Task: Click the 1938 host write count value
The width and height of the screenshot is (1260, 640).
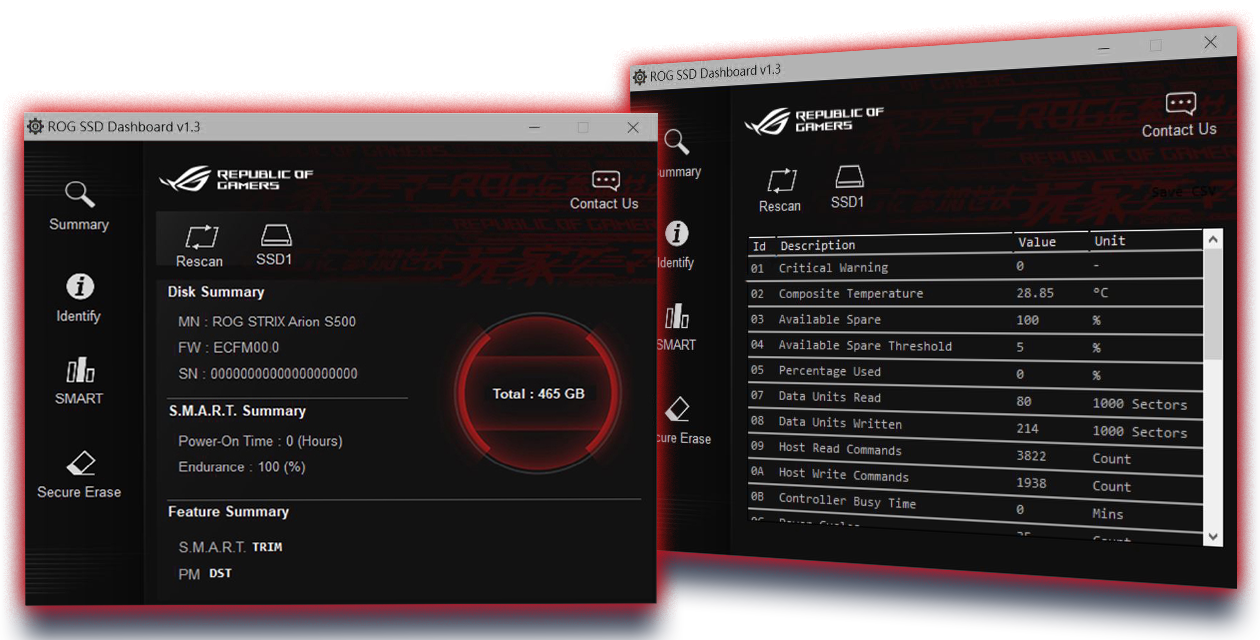Action: coord(1031,483)
